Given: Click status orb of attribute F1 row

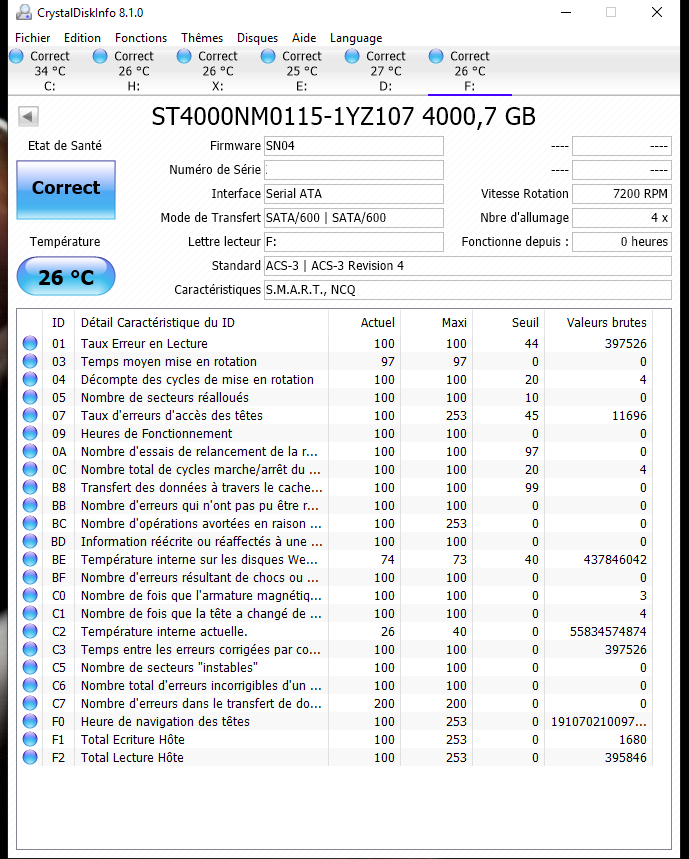Looking at the screenshot, I should pos(30,740).
